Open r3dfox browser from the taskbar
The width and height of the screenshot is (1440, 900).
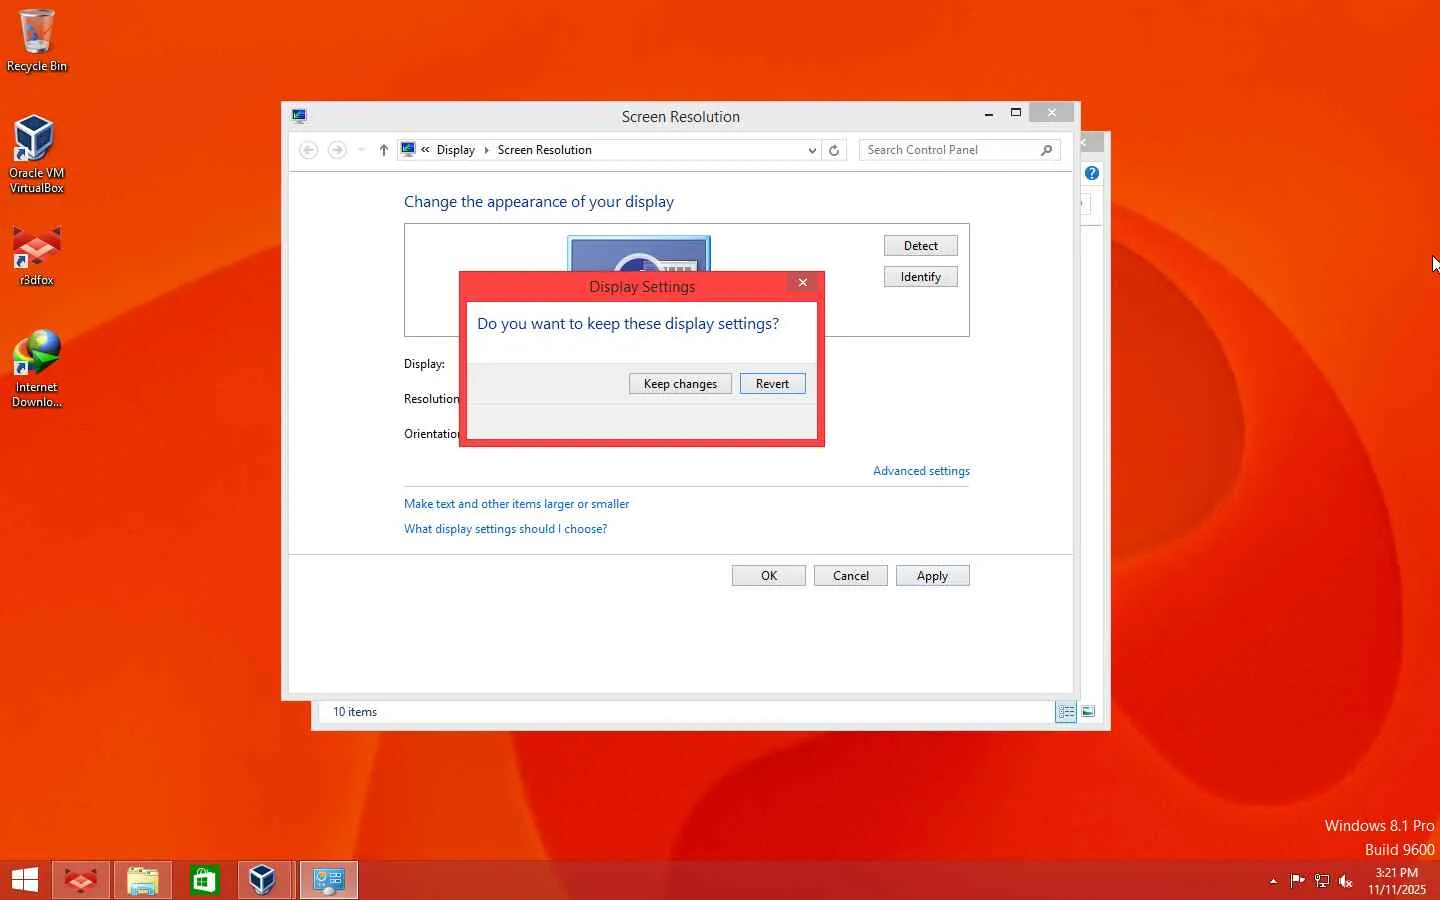click(x=81, y=880)
